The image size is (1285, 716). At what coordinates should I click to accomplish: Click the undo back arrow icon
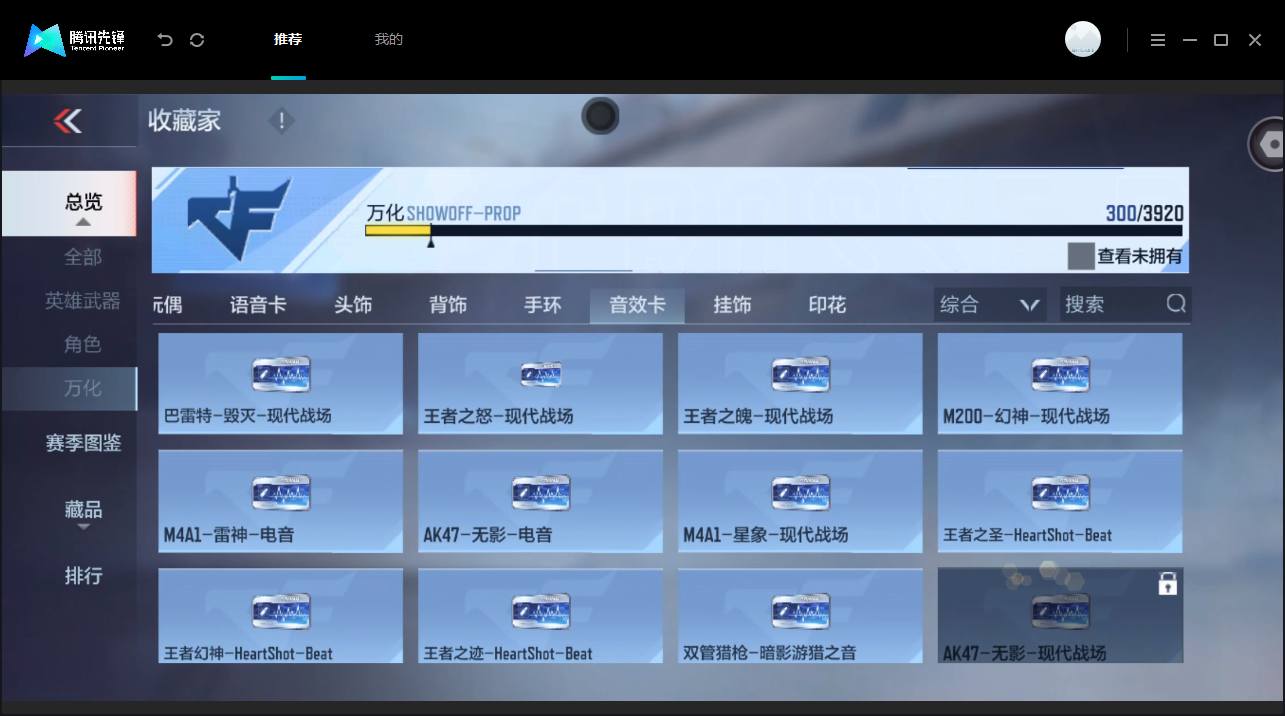click(x=165, y=40)
